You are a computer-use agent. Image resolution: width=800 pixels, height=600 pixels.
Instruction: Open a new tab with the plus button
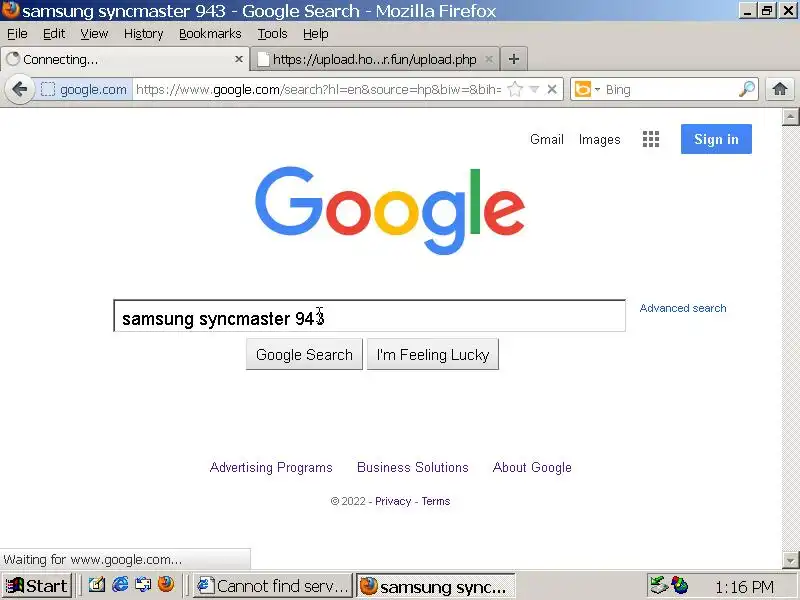click(514, 59)
